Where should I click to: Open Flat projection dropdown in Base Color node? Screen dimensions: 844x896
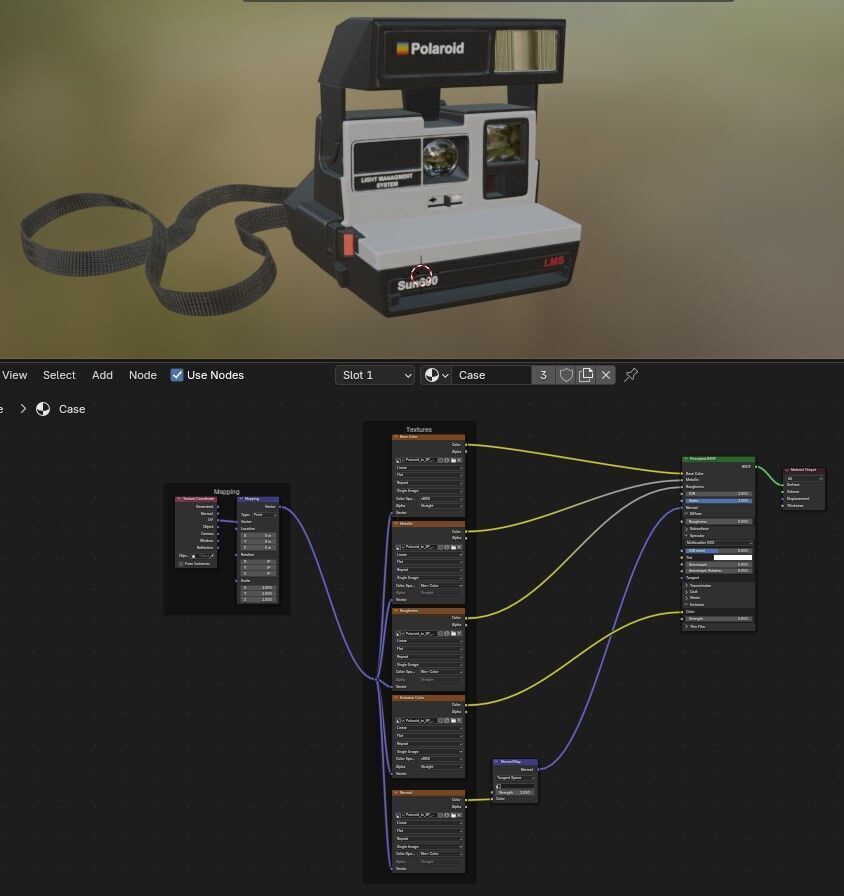tap(429, 474)
